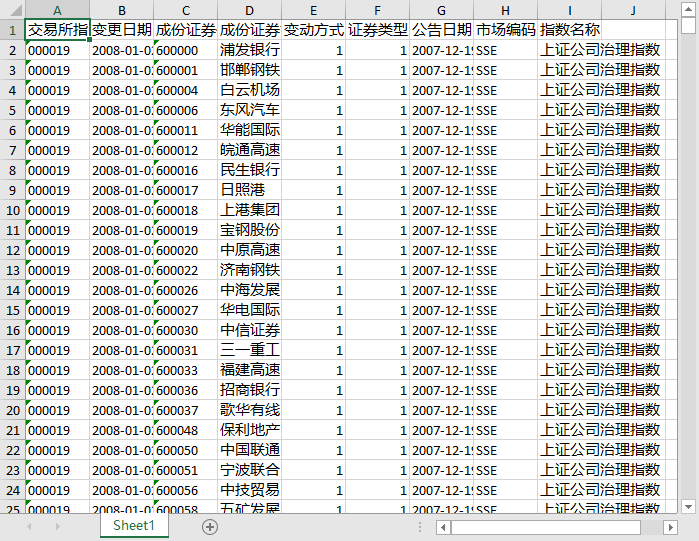Image resolution: width=699 pixels, height=541 pixels.
Task: Select cell 中国联通
Action: [249, 450]
